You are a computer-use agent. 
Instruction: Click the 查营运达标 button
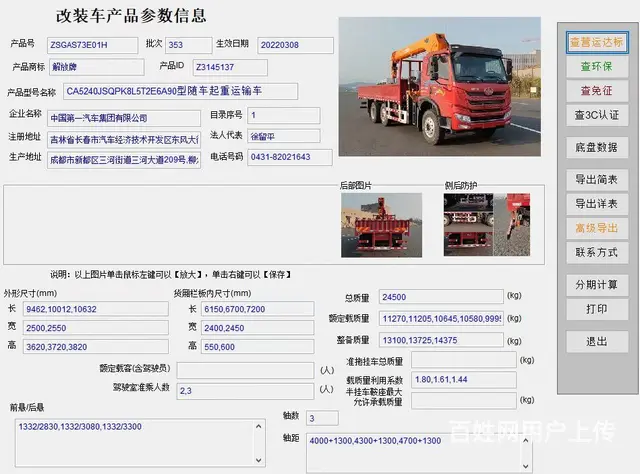click(x=596, y=42)
